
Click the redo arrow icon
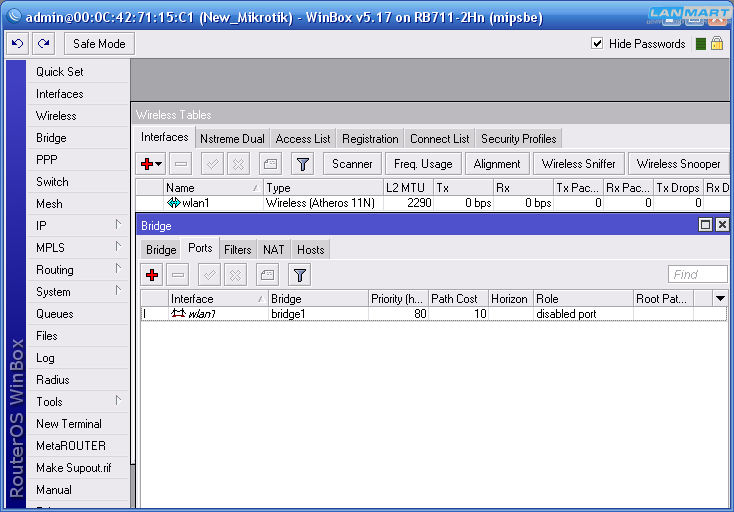(44, 44)
